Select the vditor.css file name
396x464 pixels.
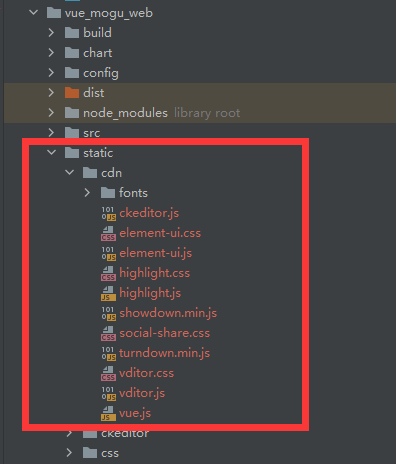coord(146,373)
